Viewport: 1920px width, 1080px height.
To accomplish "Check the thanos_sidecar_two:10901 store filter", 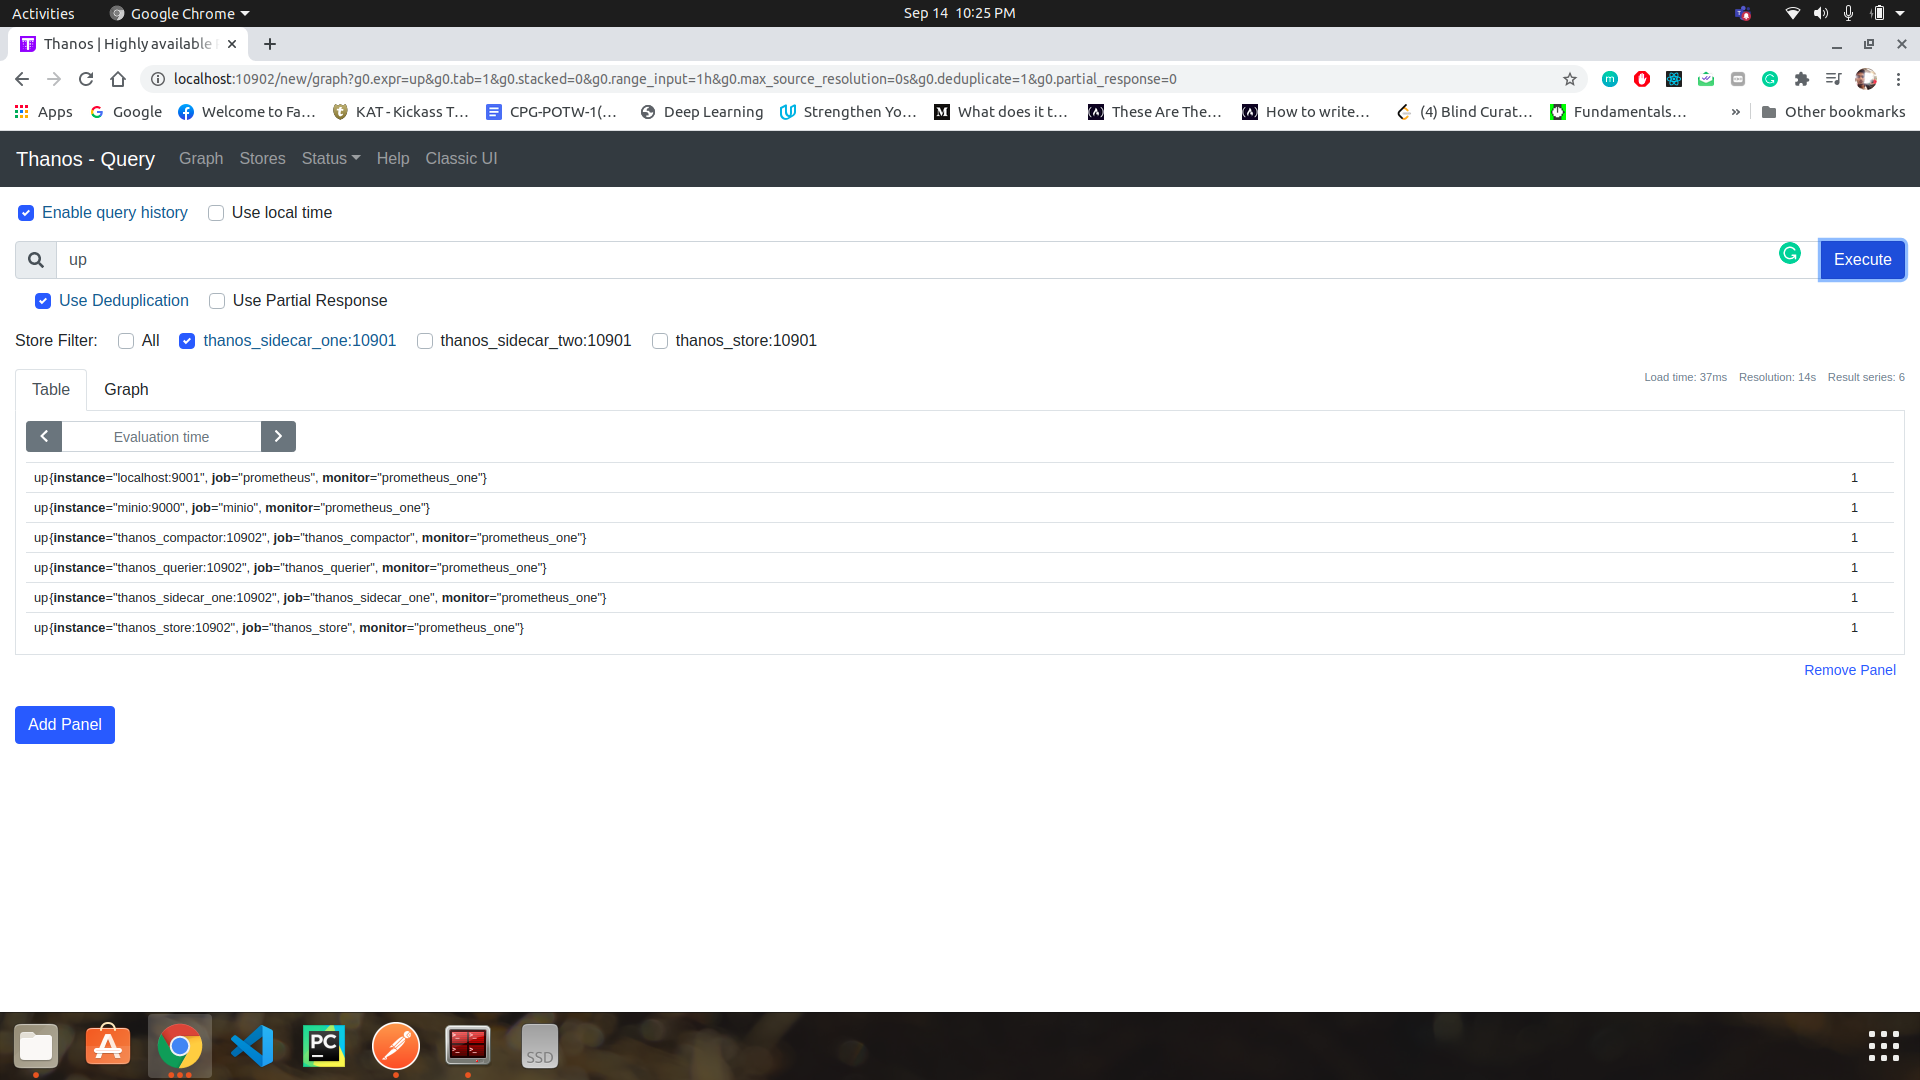I will click(x=425, y=341).
